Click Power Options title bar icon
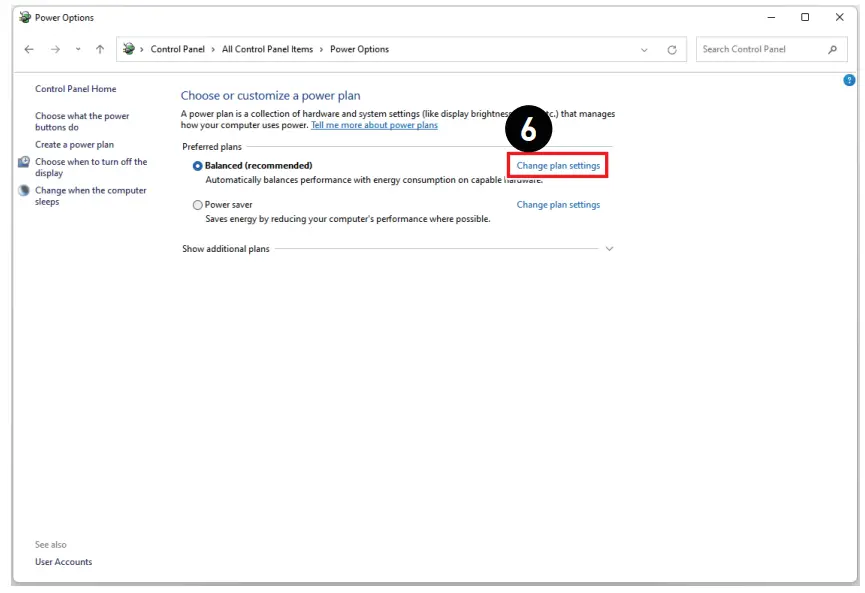This screenshot has width=865, height=593. (x=25, y=17)
